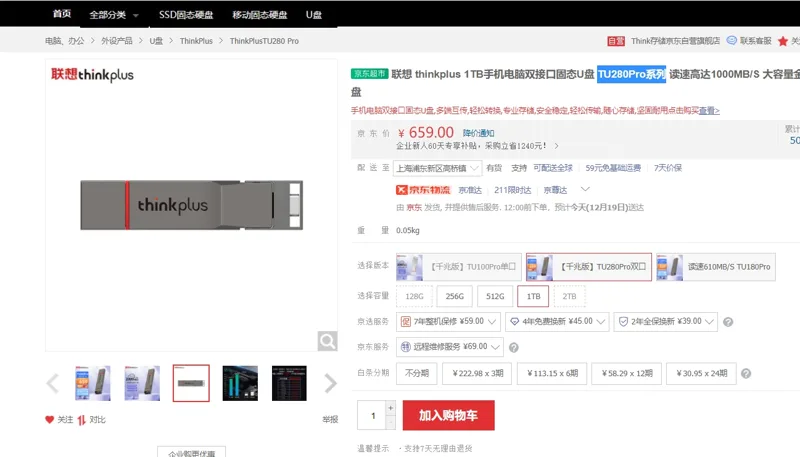Go to 首页 in navigation bar
This screenshot has height=457, width=800.
(62, 14)
